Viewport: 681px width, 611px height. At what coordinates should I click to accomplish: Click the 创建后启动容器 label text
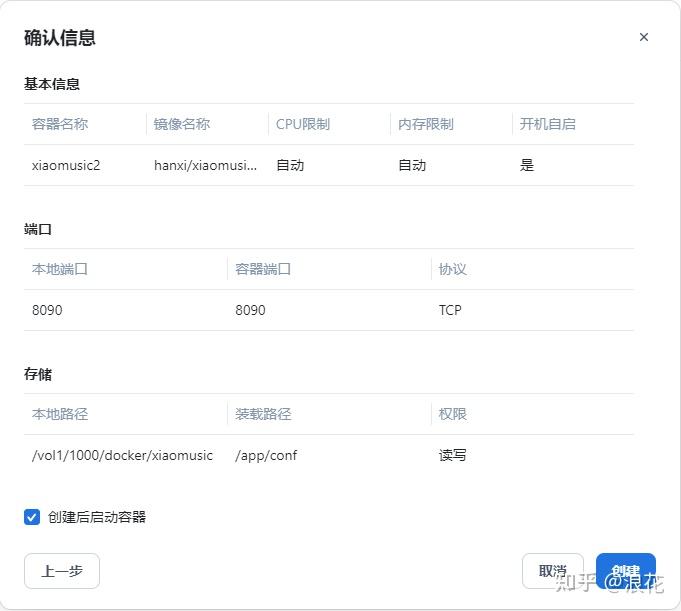pyautogui.click(x=97, y=517)
